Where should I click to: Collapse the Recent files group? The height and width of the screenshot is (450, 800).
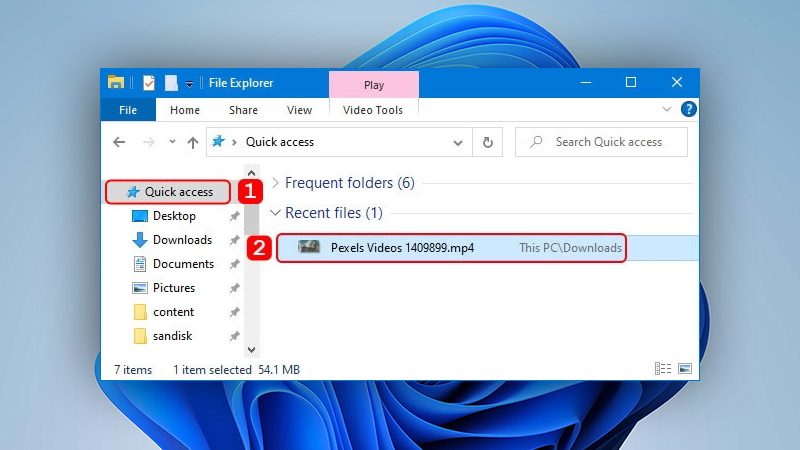(275, 212)
